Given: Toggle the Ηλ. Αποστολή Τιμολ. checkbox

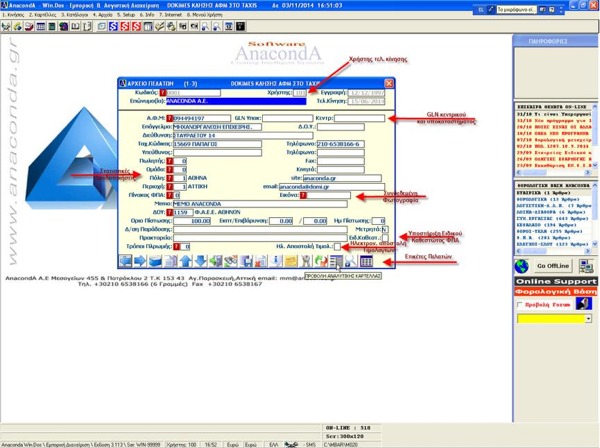Looking at the screenshot, I should click(337, 247).
